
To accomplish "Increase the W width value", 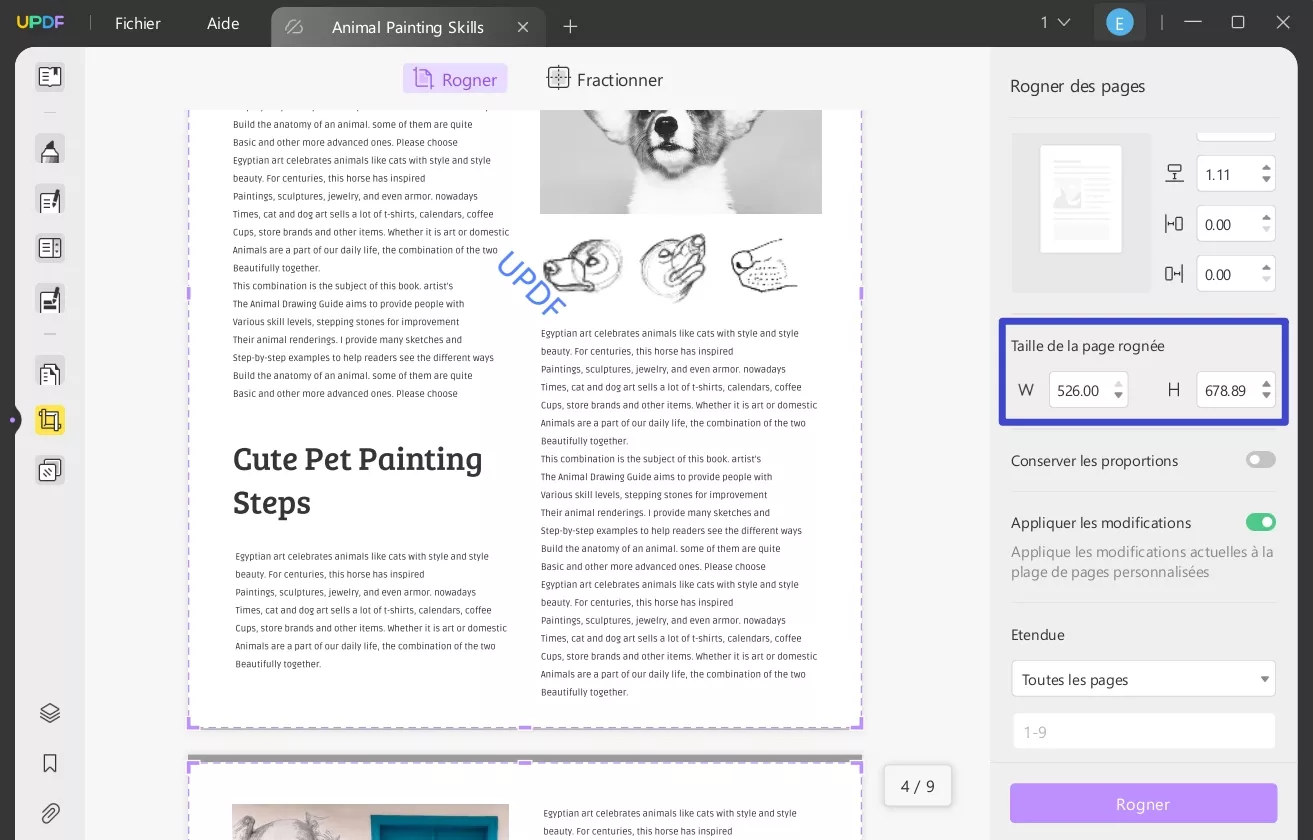I will 1119,384.
